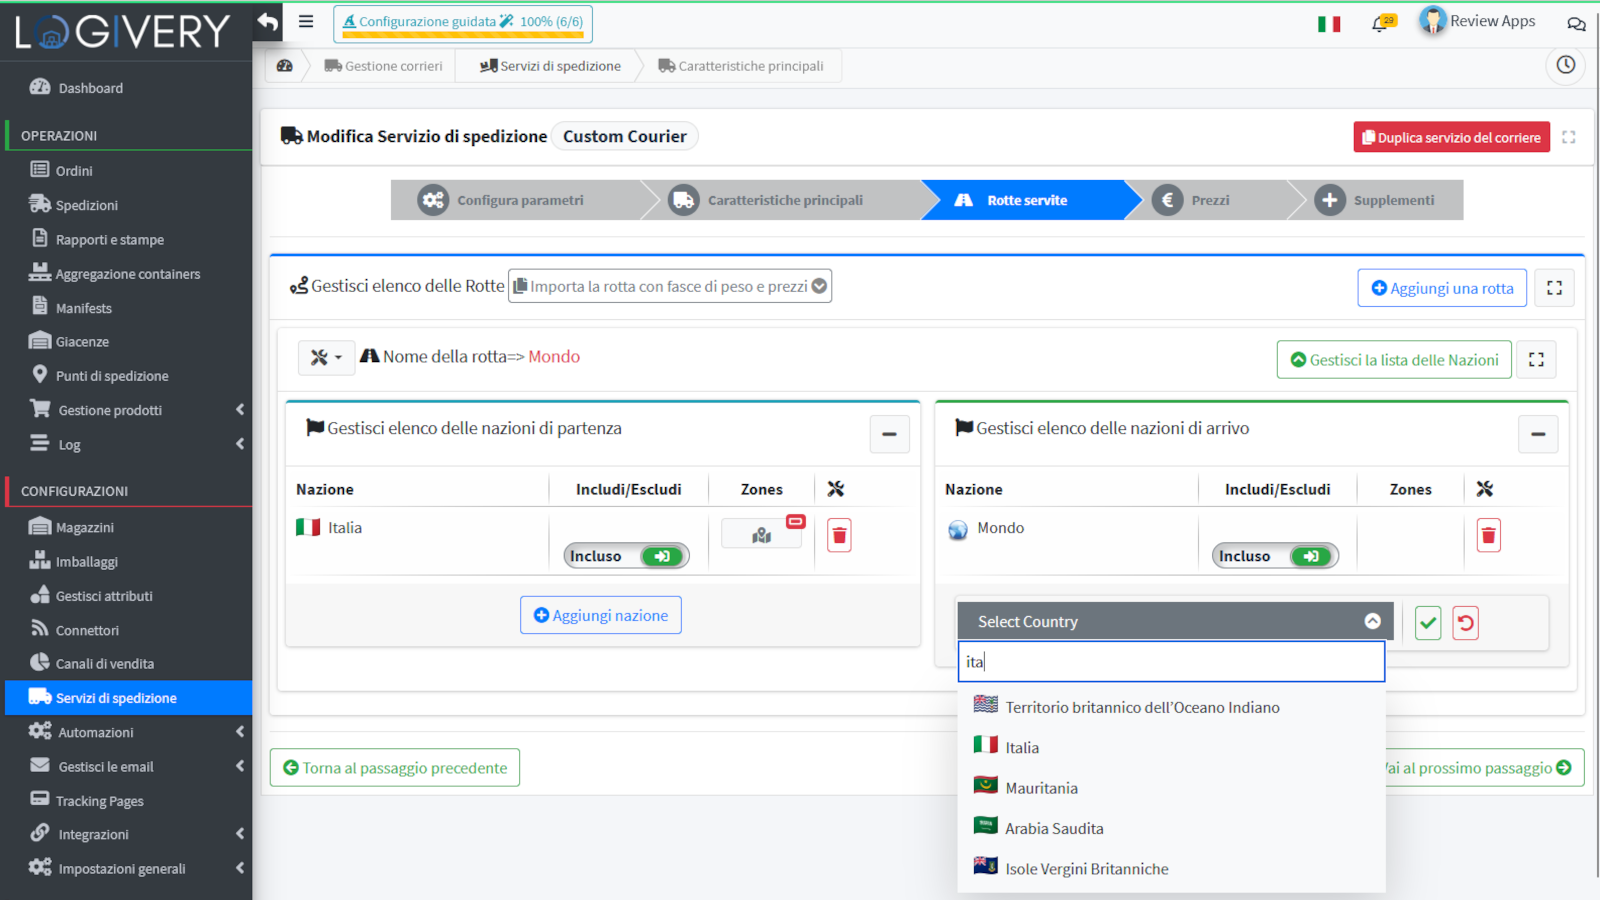Viewport: 1600px width, 900px height.
Task: Collapse the arrival nations panel
Action: click(1538, 434)
